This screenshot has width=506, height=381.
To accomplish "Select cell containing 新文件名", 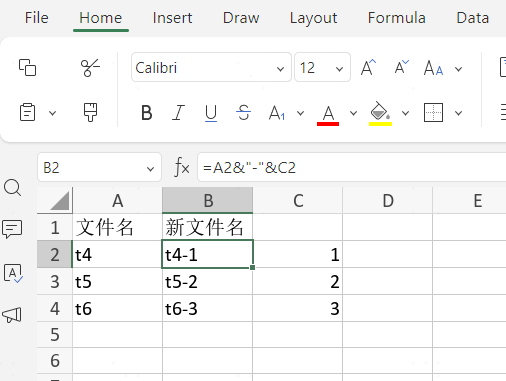I will point(208,228).
